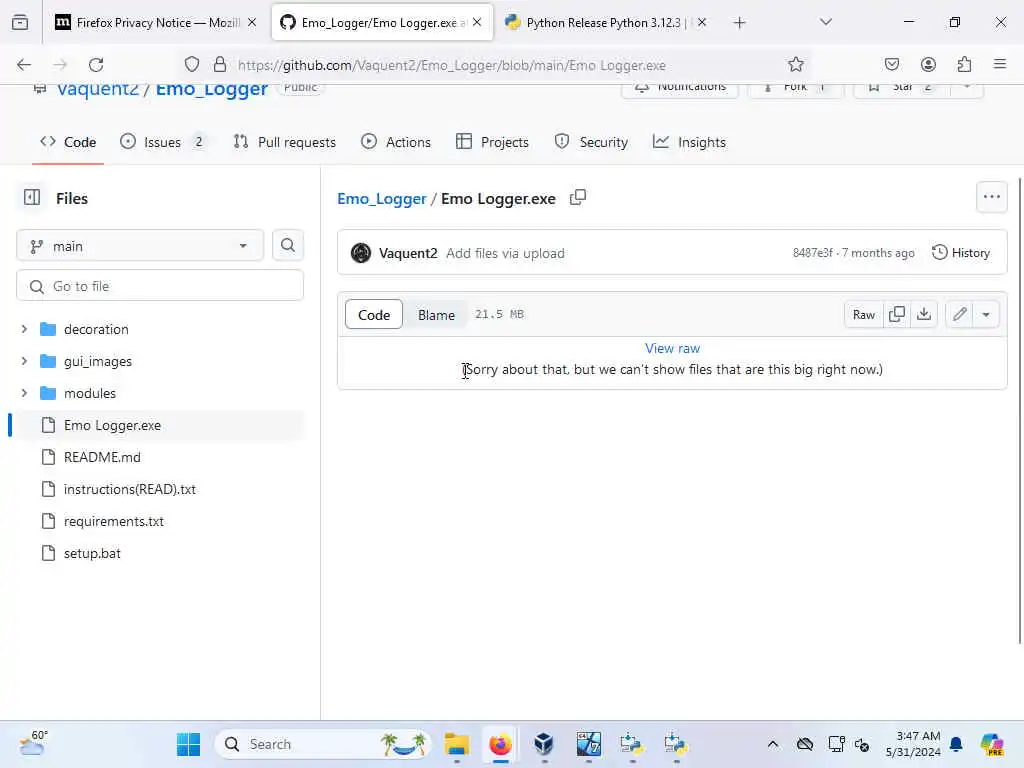Open the Vaquent2 author link

tap(408, 253)
